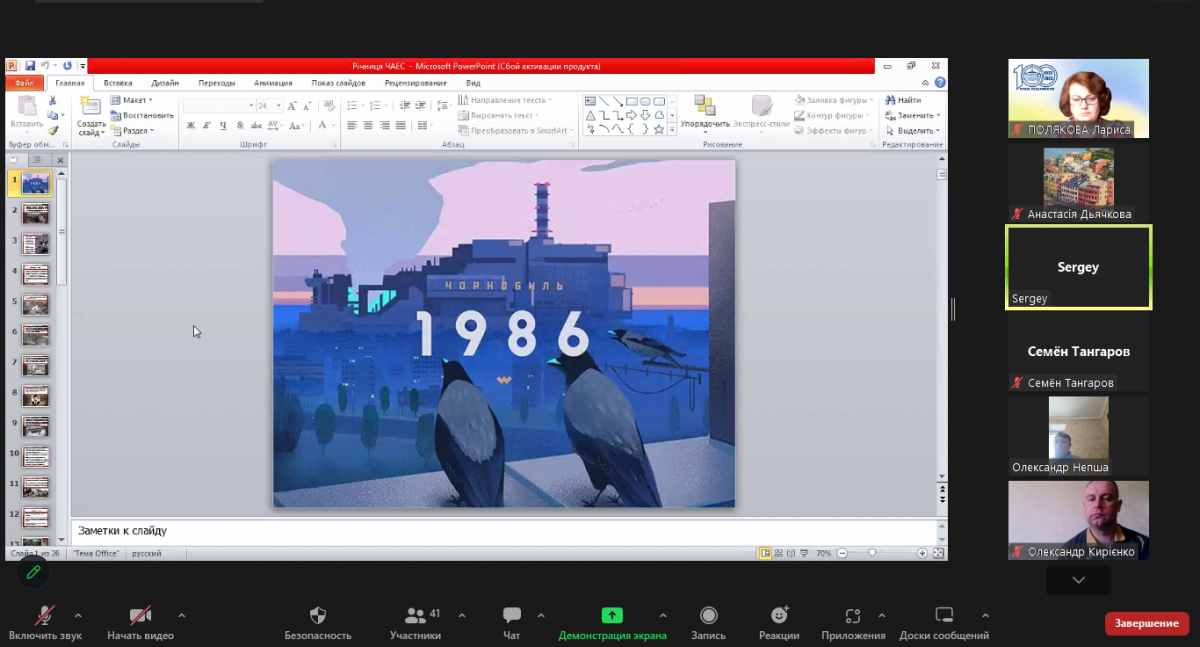Open Доски сообщений whiteboards
This screenshot has height=647, width=1200.
944,616
